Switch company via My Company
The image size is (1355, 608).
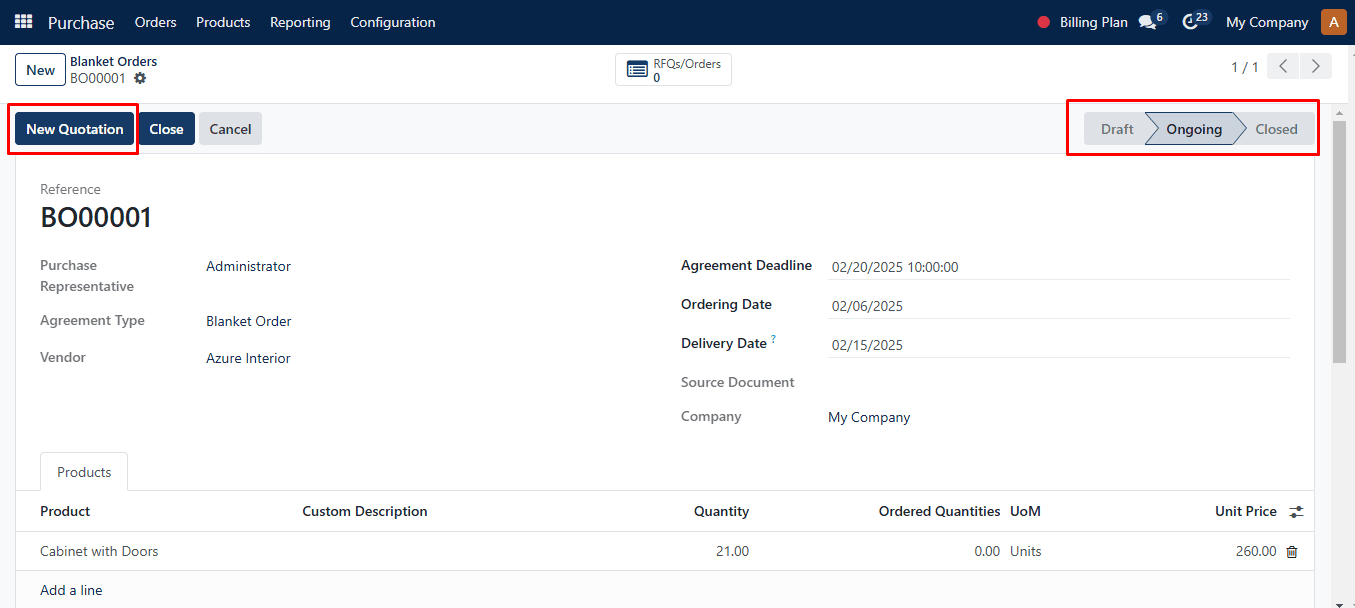(x=1267, y=22)
